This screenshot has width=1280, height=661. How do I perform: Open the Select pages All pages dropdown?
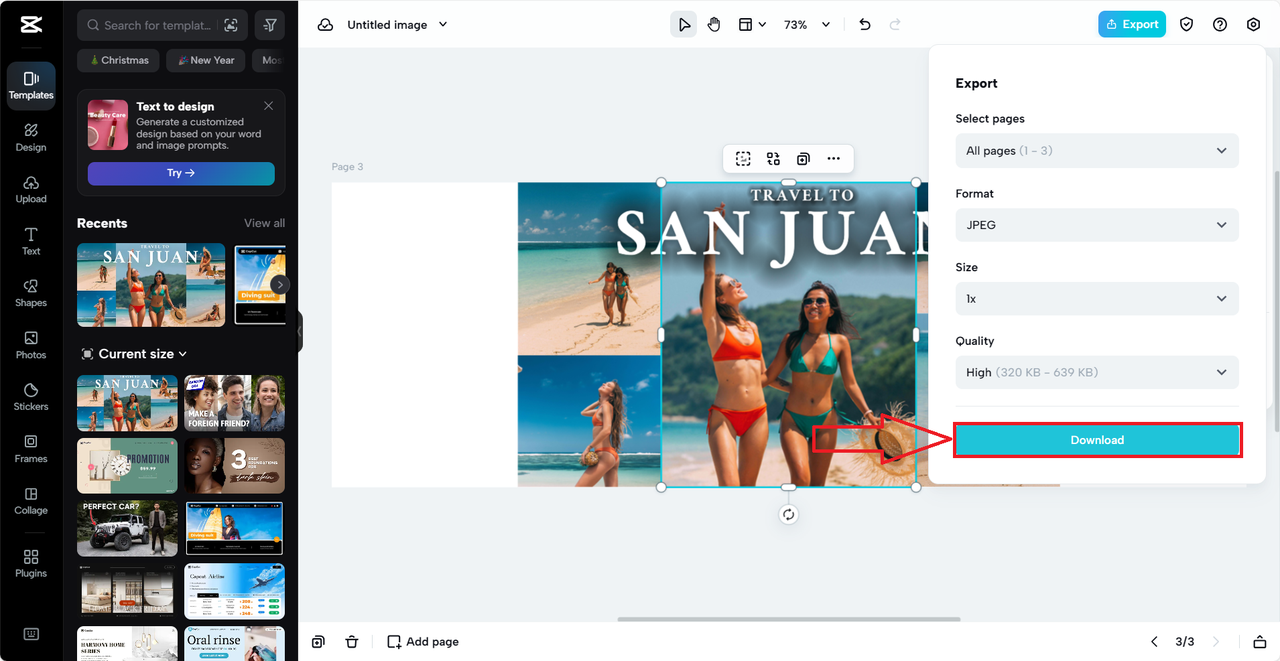[1097, 151]
